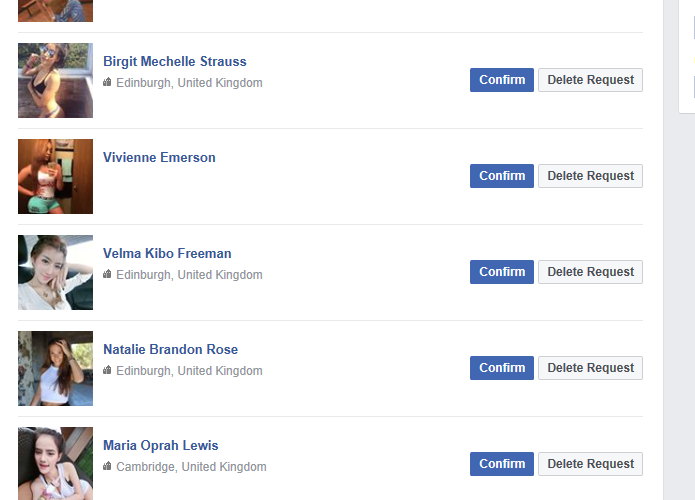Open Natalie Brandon Rose's profile thumbnail
This screenshot has width=695, height=500.
(55, 368)
